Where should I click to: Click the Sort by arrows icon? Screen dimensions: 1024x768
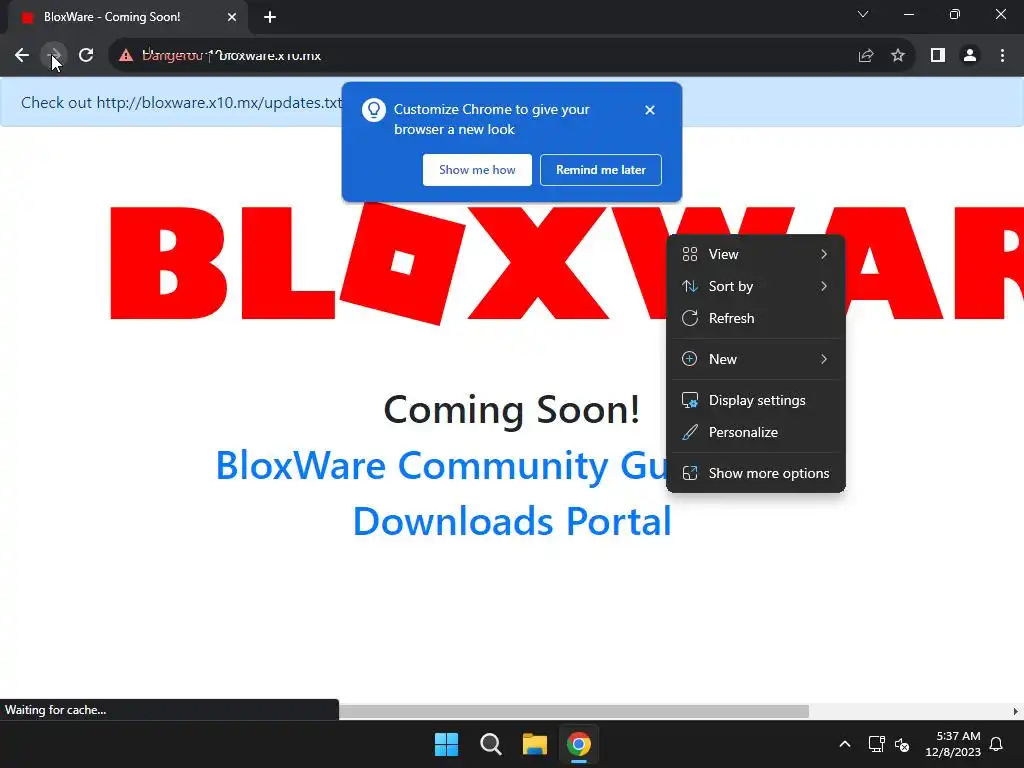coord(690,286)
